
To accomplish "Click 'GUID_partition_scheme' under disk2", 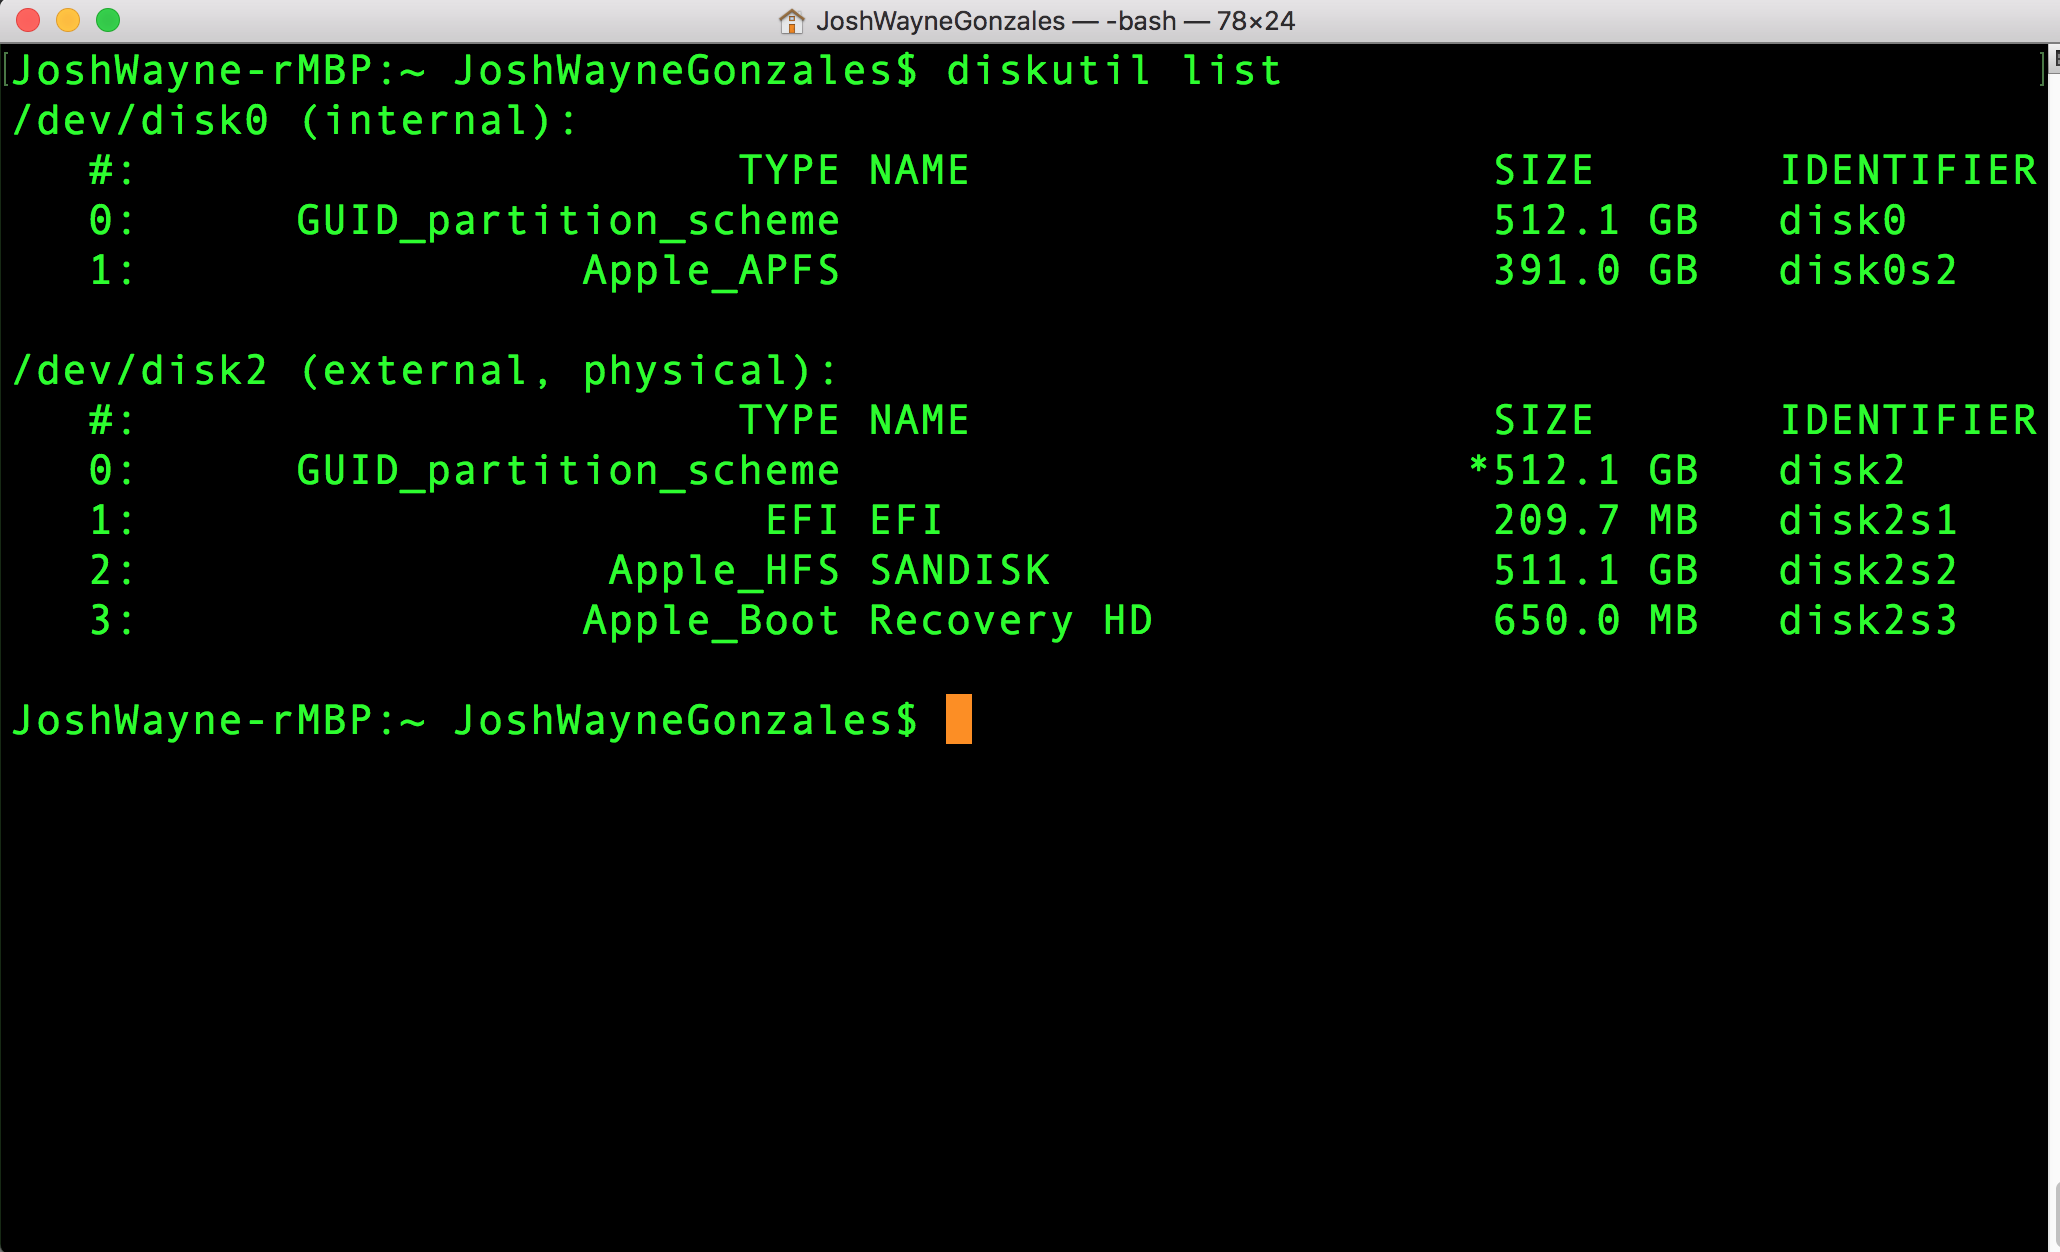I will point(568,471).
